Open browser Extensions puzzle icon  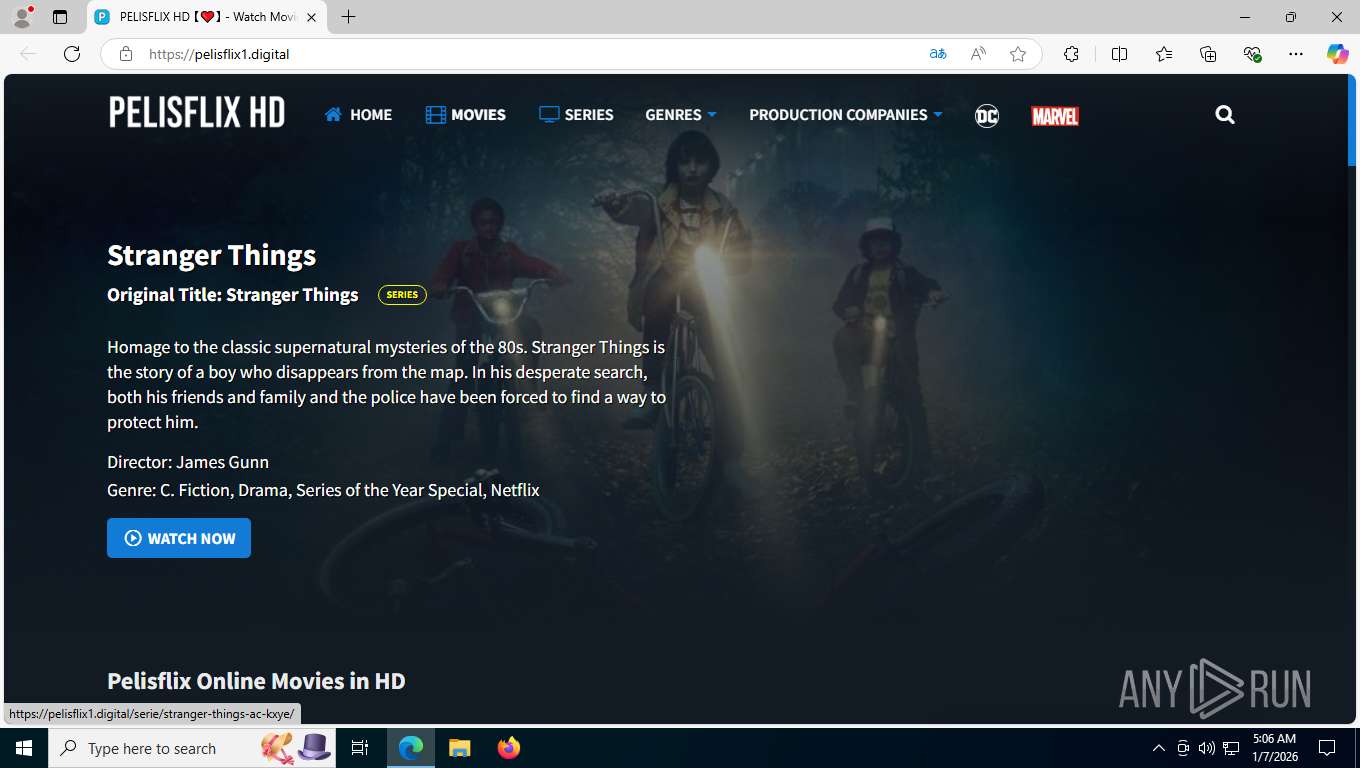tap(1071, 54)
